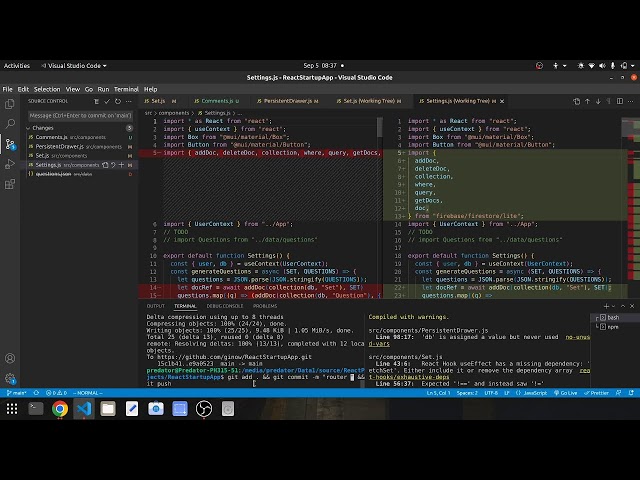
Task: Go to next change arrow in diff editor
Action: (x=598, y=101)
